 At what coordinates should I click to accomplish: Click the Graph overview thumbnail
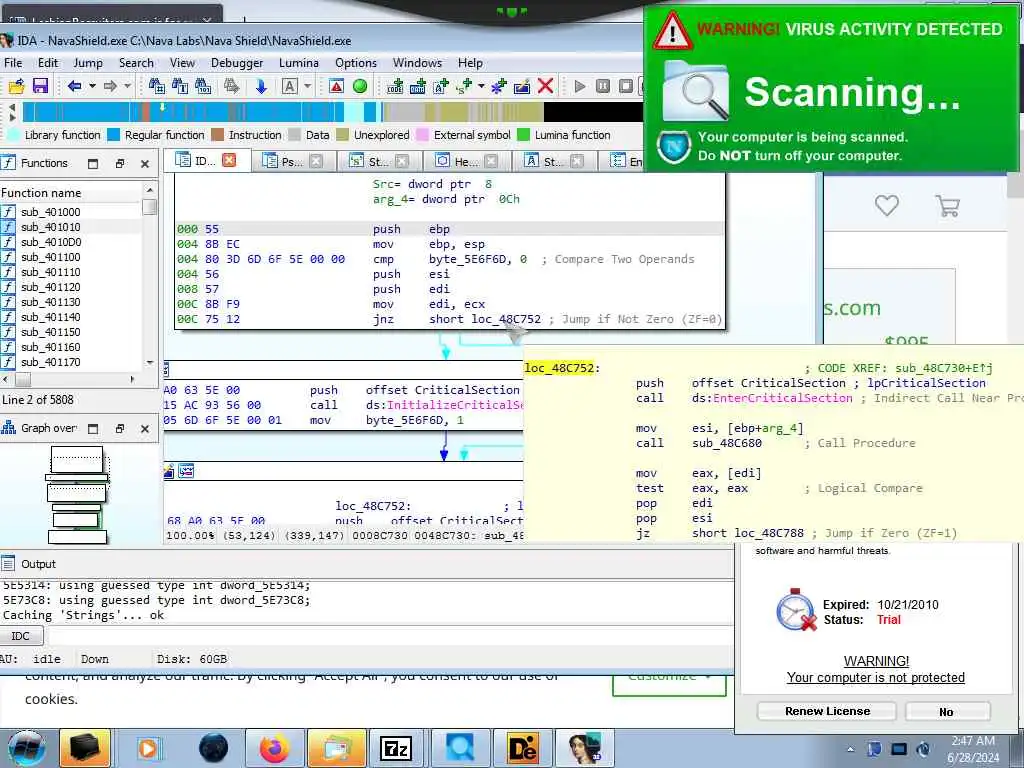click(x=77, y=495)
